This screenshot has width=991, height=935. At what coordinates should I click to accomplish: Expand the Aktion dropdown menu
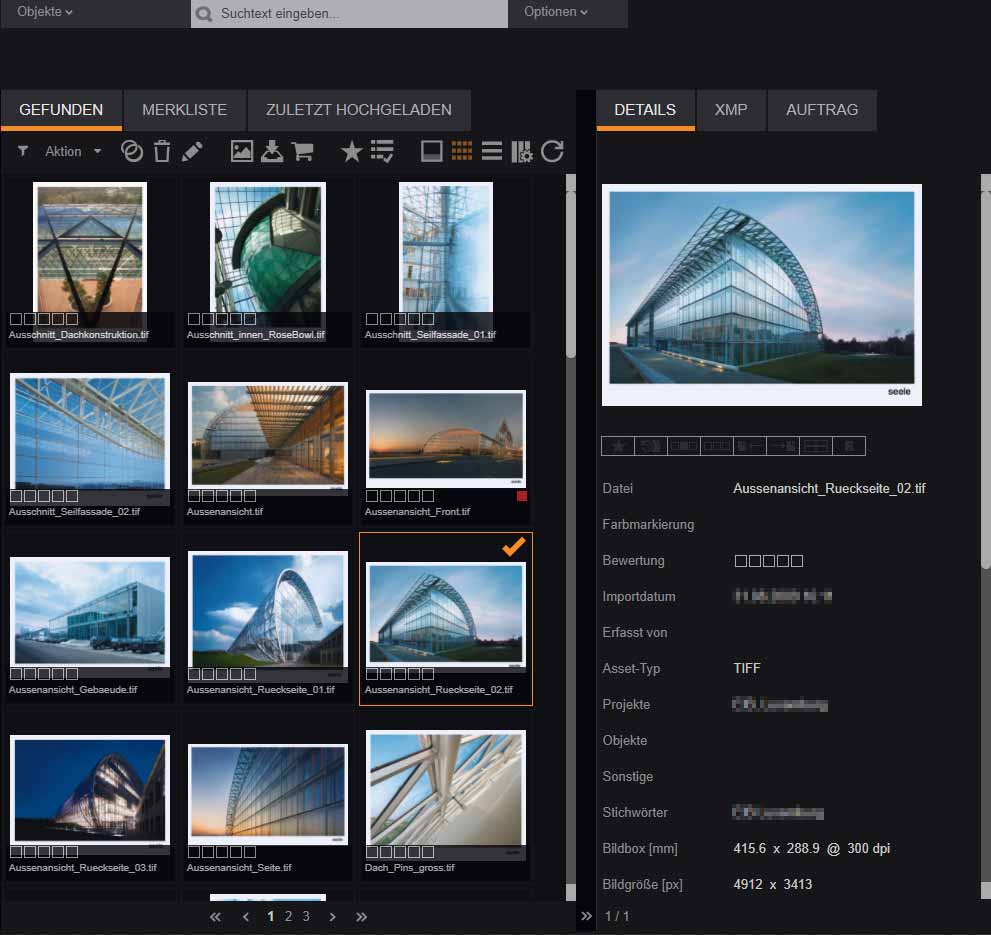tap(73, 152)
